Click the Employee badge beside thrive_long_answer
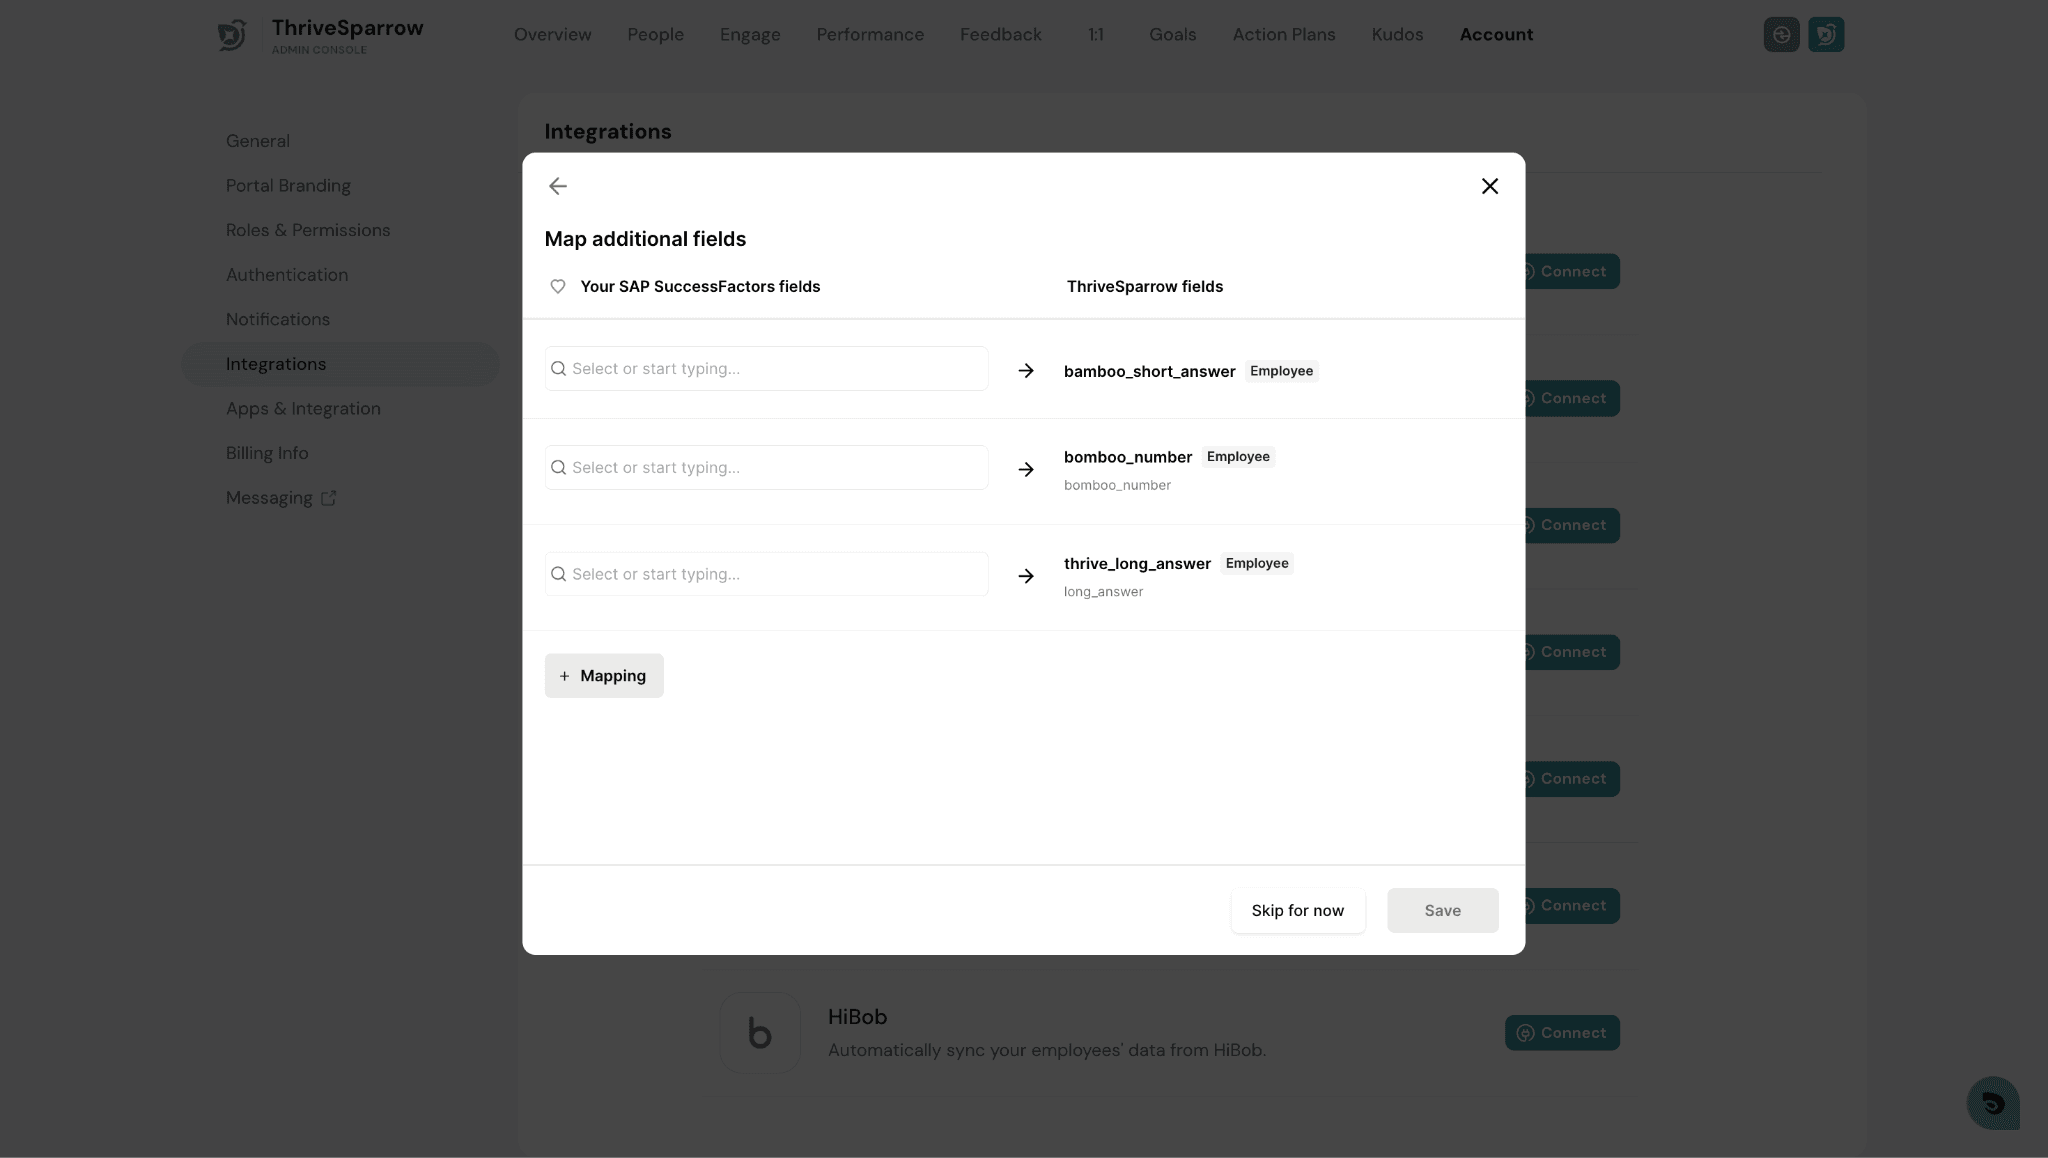 (1257, 564)
